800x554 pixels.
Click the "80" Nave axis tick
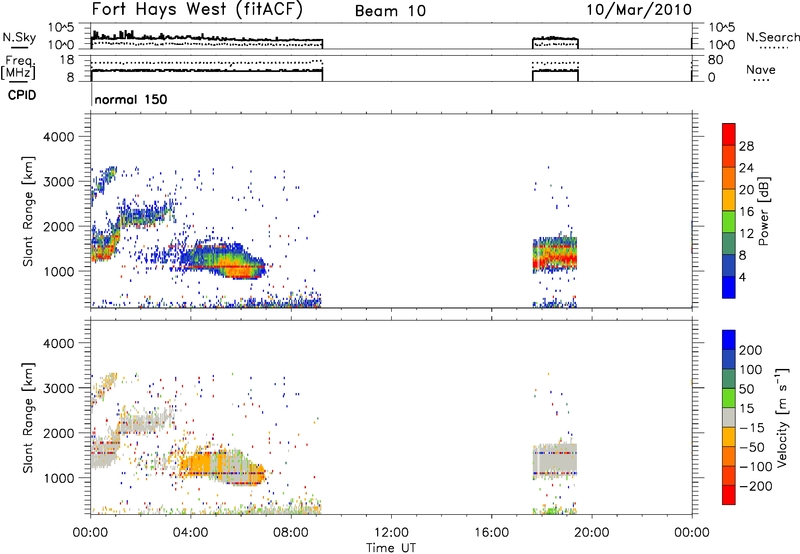pyautogui.click(x=715, y=60)
